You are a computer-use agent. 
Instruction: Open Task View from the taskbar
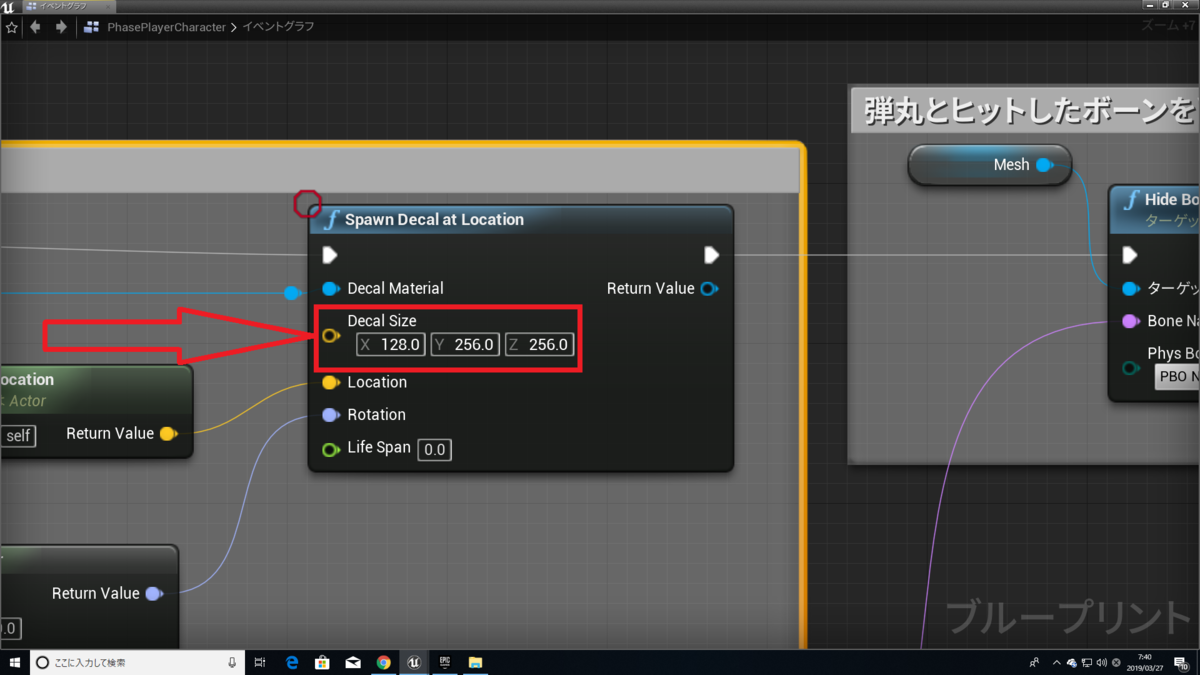pyautogui.click(x=260, y=662)
